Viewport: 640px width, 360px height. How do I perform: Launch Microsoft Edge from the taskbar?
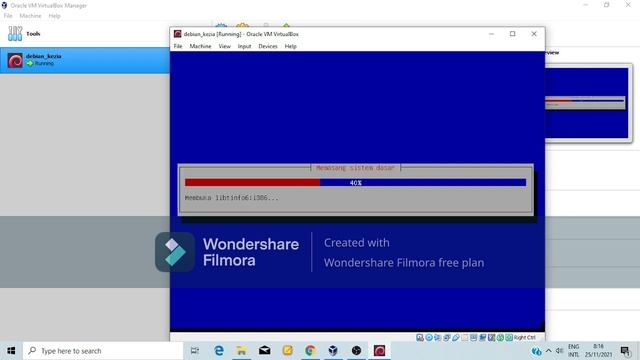[x=219, y=351]
